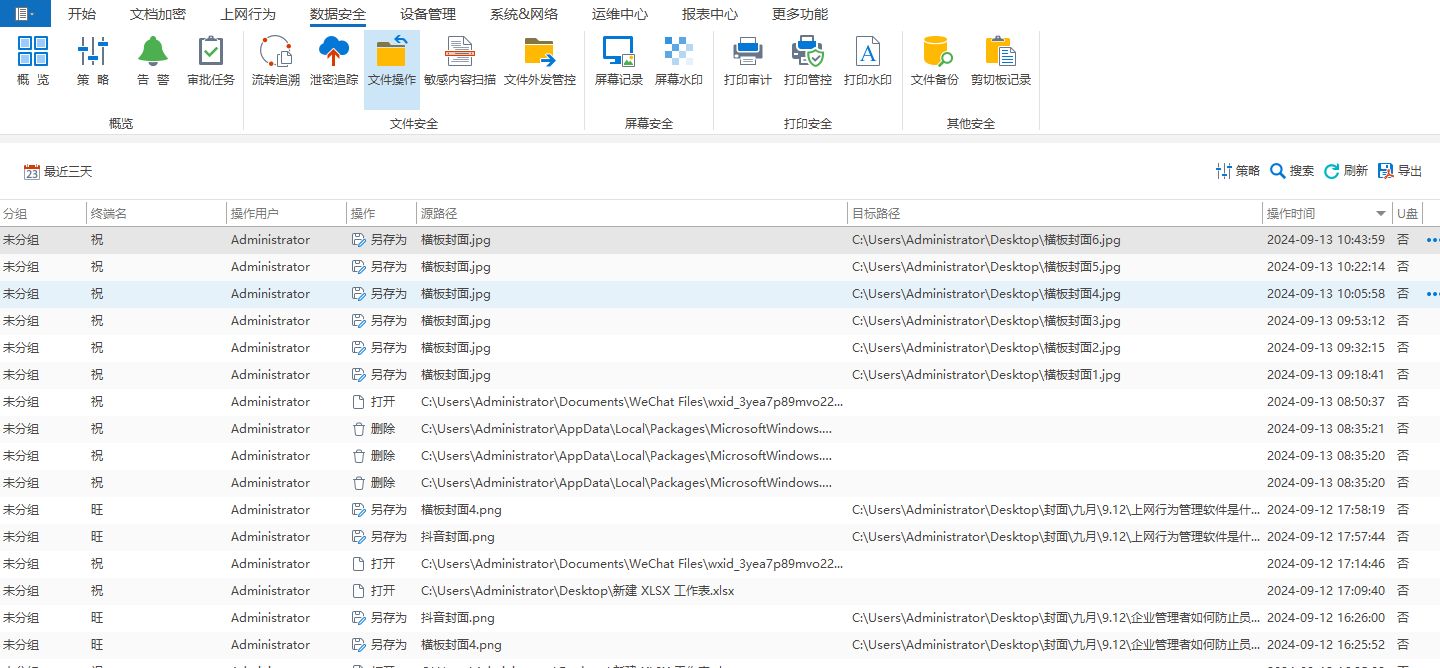Open more options on the 10:43:59 row
The height and width of the screenshot is (668, 1440).
click(x=1432, y=240)
